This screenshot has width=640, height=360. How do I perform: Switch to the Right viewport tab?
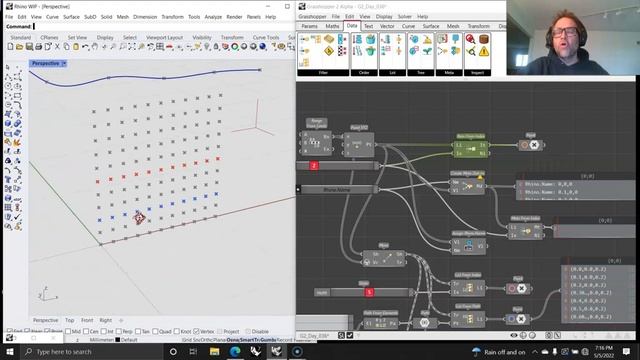pos(105,320)
